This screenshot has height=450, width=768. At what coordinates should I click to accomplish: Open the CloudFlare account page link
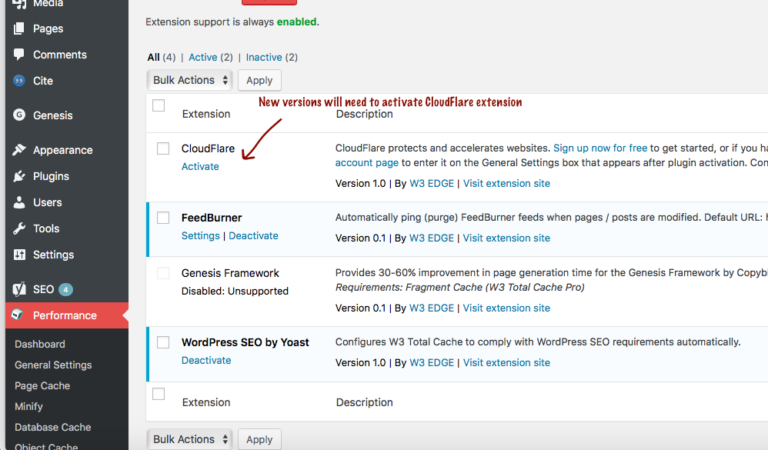[x=367, y=163]
